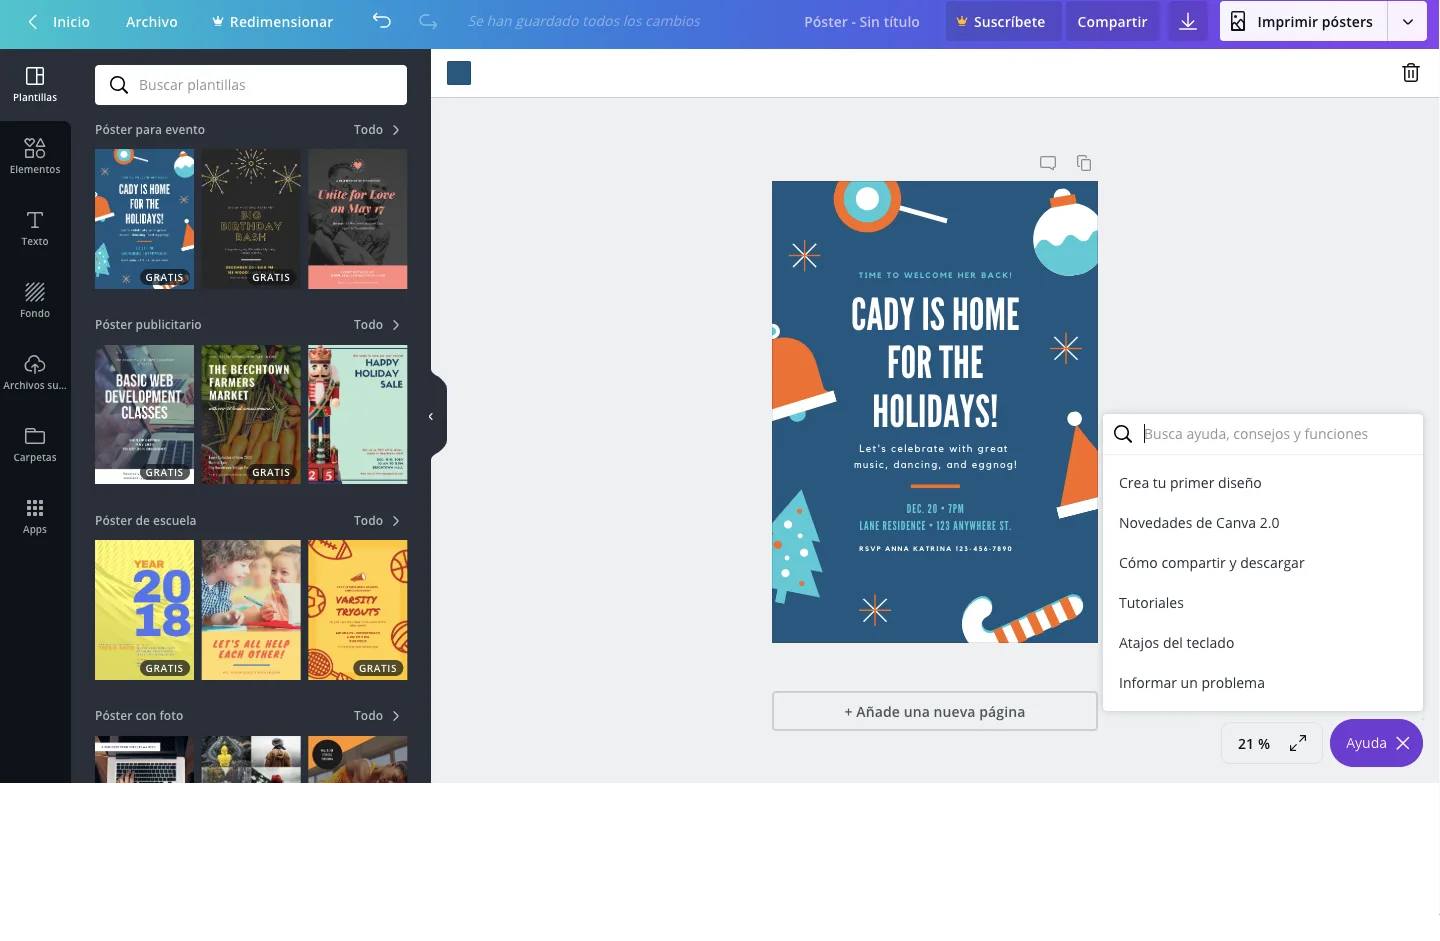The width and height of the screenshot is (1440, 941).
Task: Select the Year 2018 school template
Action: (x=145, y=610)
